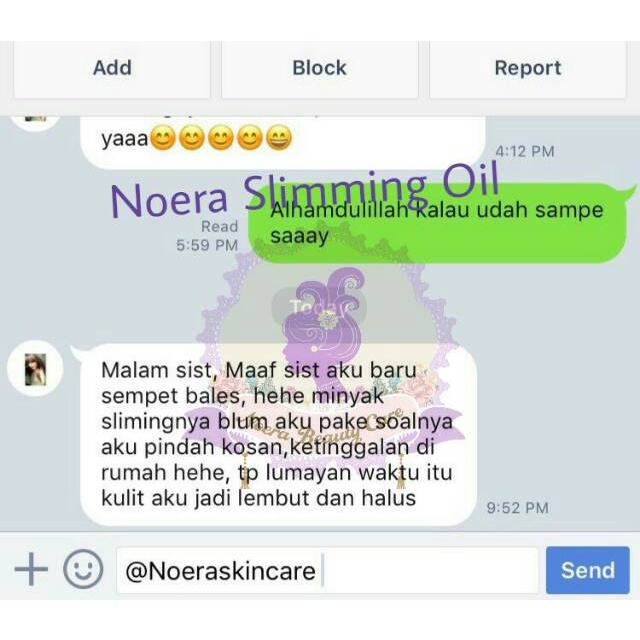This screenshot has height=640, width=640.
Task: Tap the 9:52 PM timestamp
Action: pos(518,508)
